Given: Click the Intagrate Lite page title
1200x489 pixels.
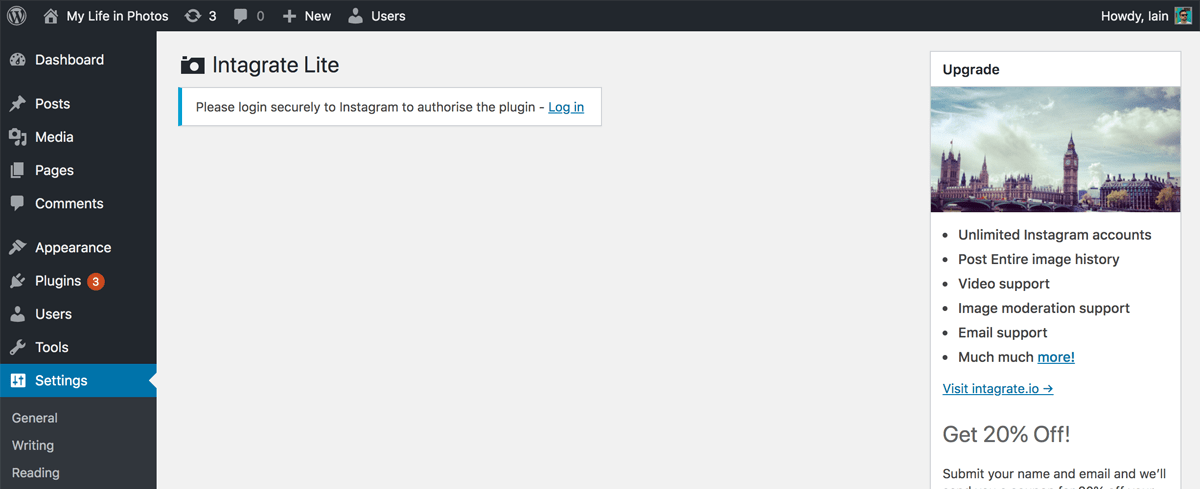Looking at the screenshot, I should pyautogui.click(x=276, y=66).
